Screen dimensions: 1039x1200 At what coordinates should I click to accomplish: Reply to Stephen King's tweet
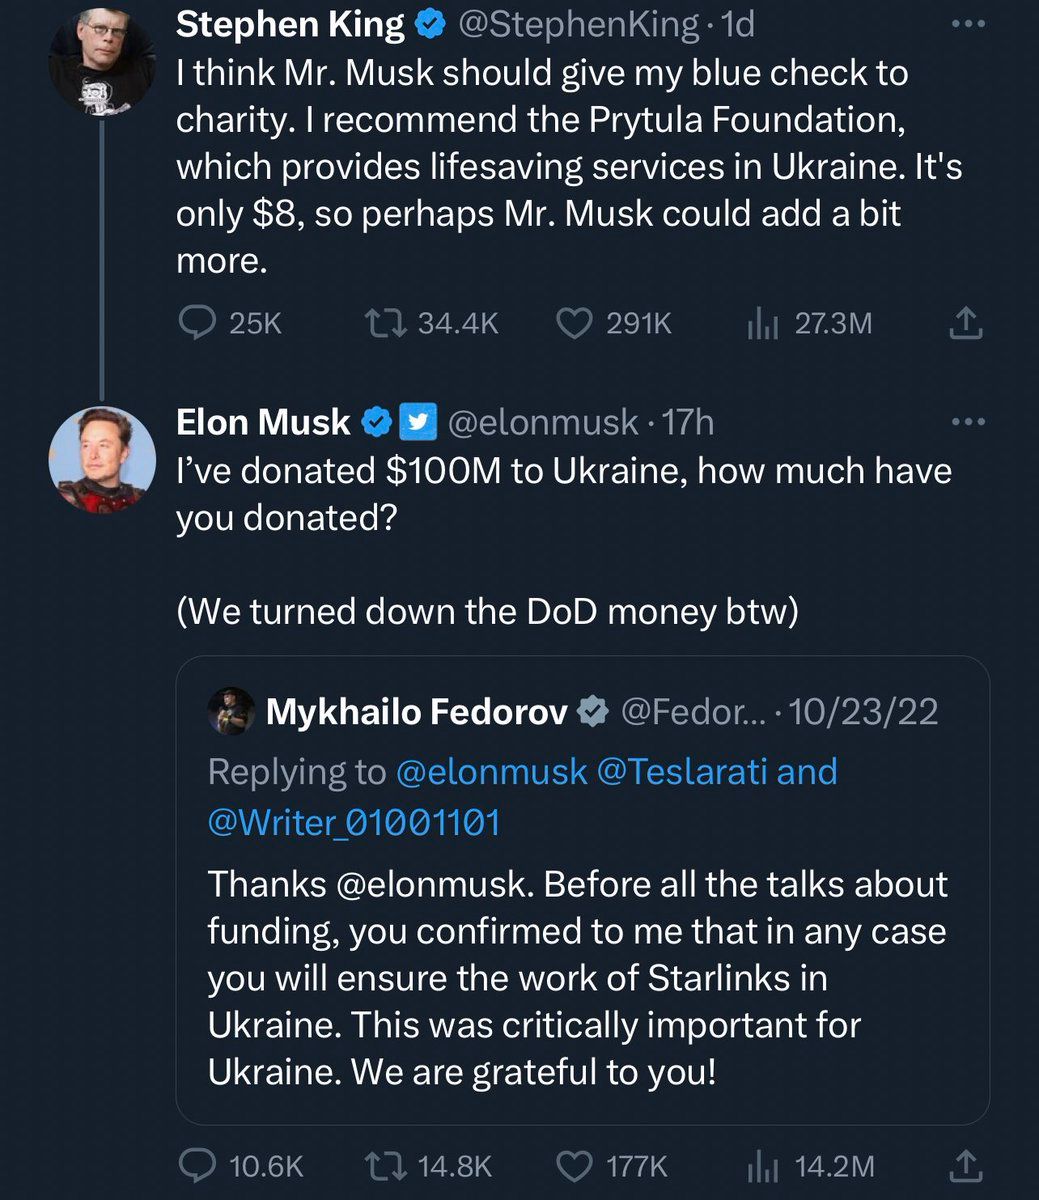[x=197, y=323]
